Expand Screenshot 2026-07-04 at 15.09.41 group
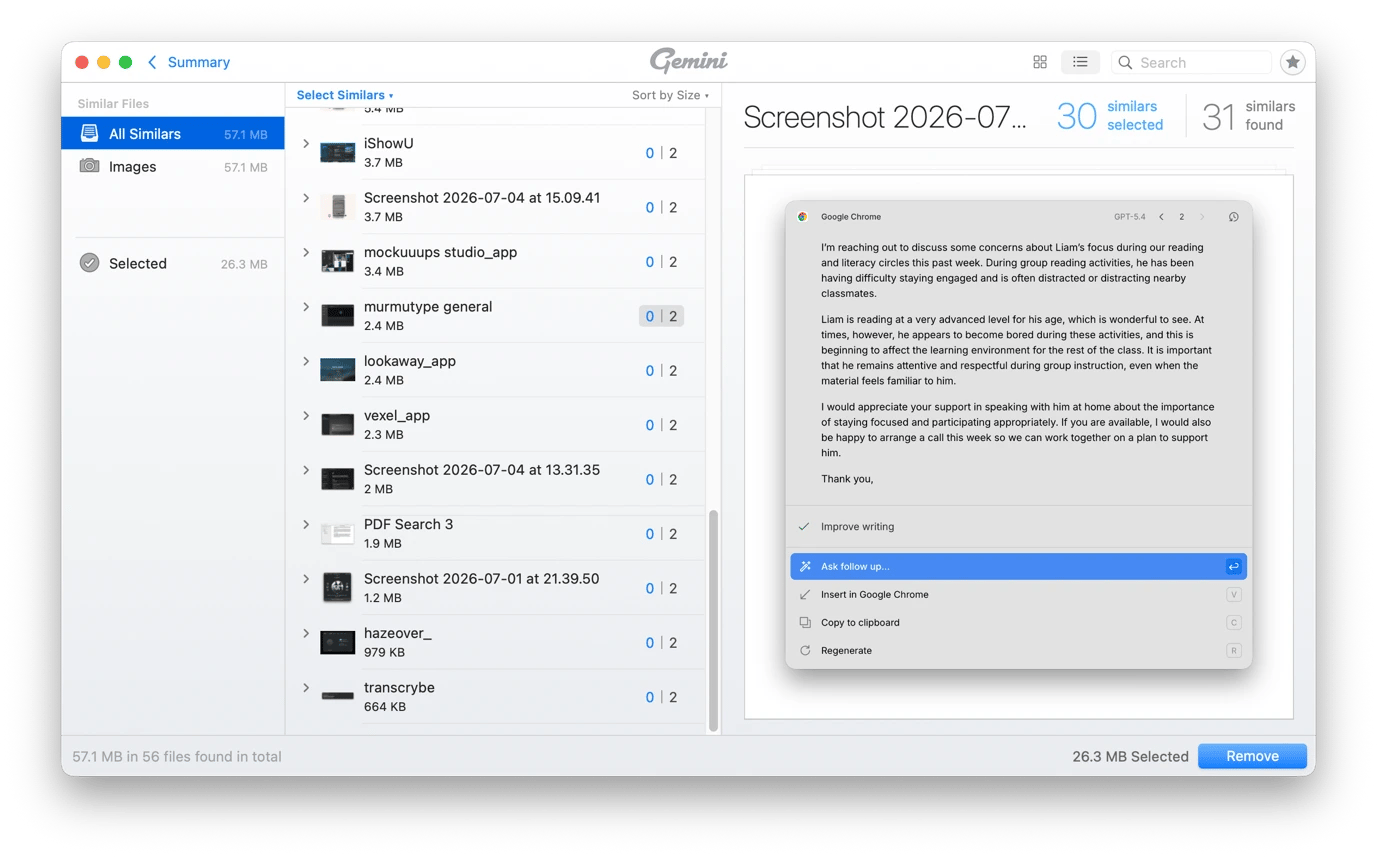The height and width of the screenshot is (857, 1377). pyautogui.click(x=306, y=198)
